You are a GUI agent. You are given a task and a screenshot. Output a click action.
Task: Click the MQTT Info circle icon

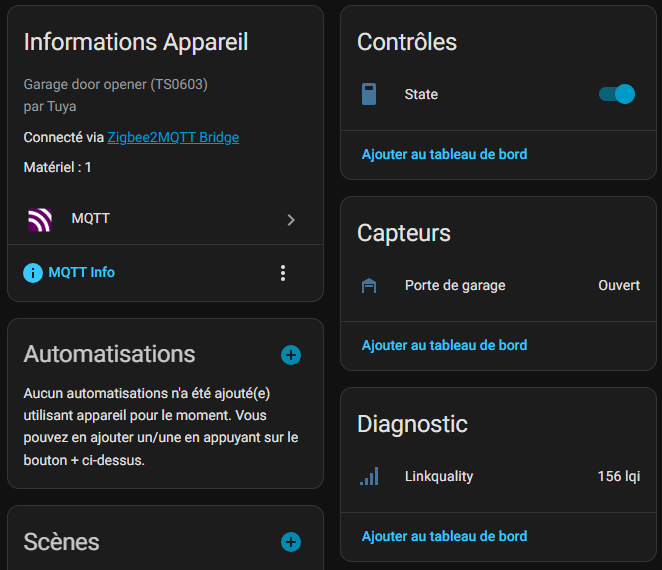33,272
